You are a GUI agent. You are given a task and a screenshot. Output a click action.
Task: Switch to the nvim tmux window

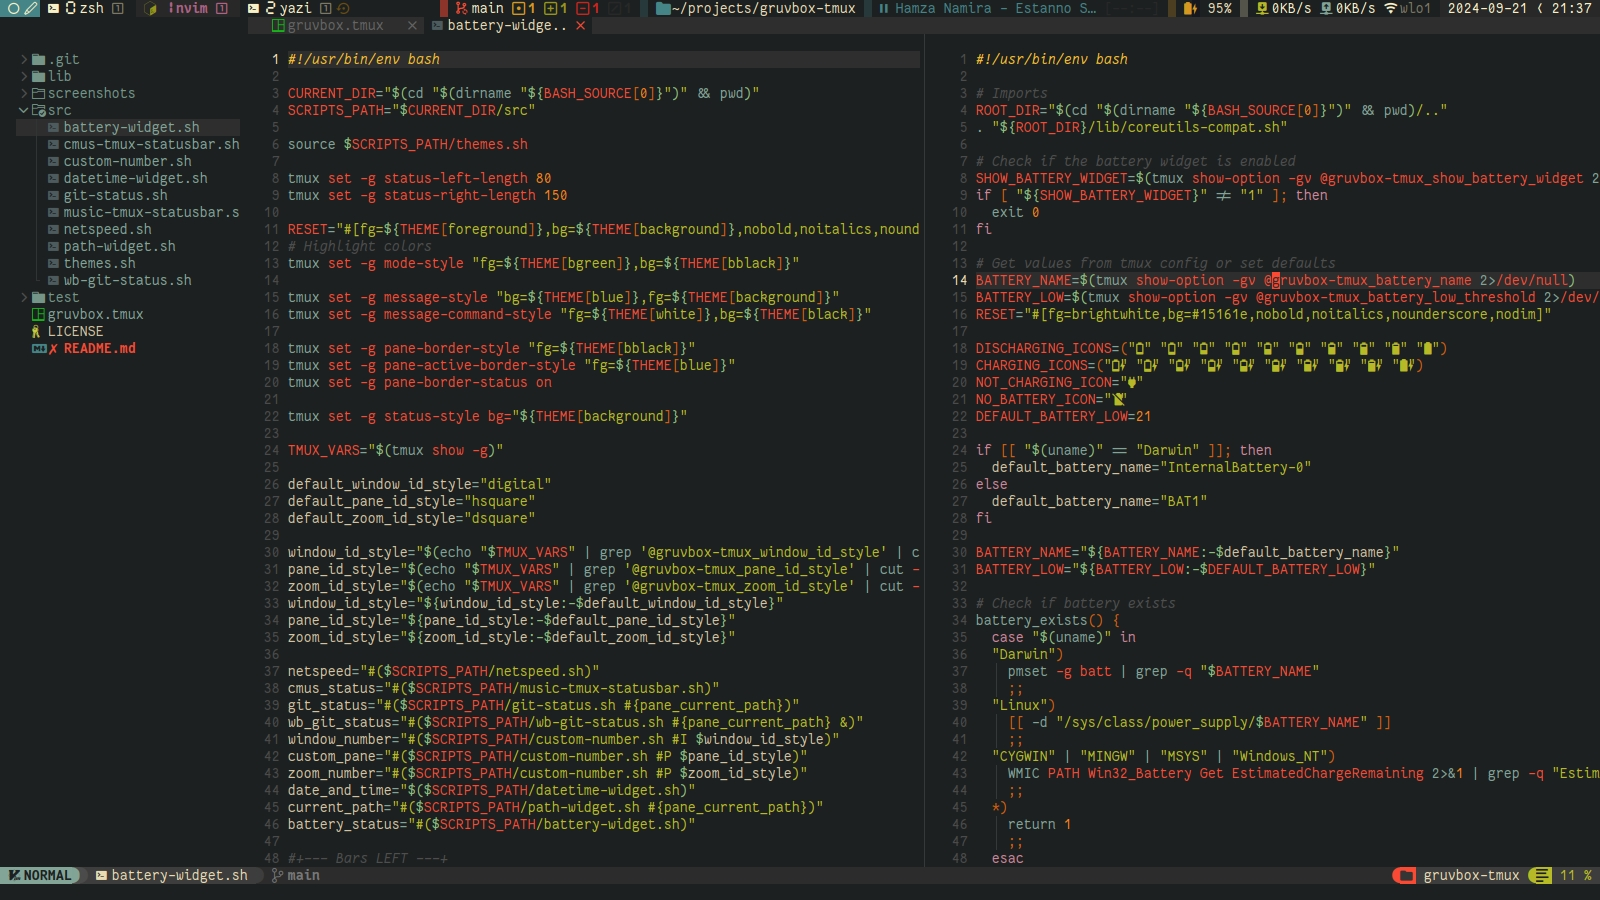click(x=188, y=8)
